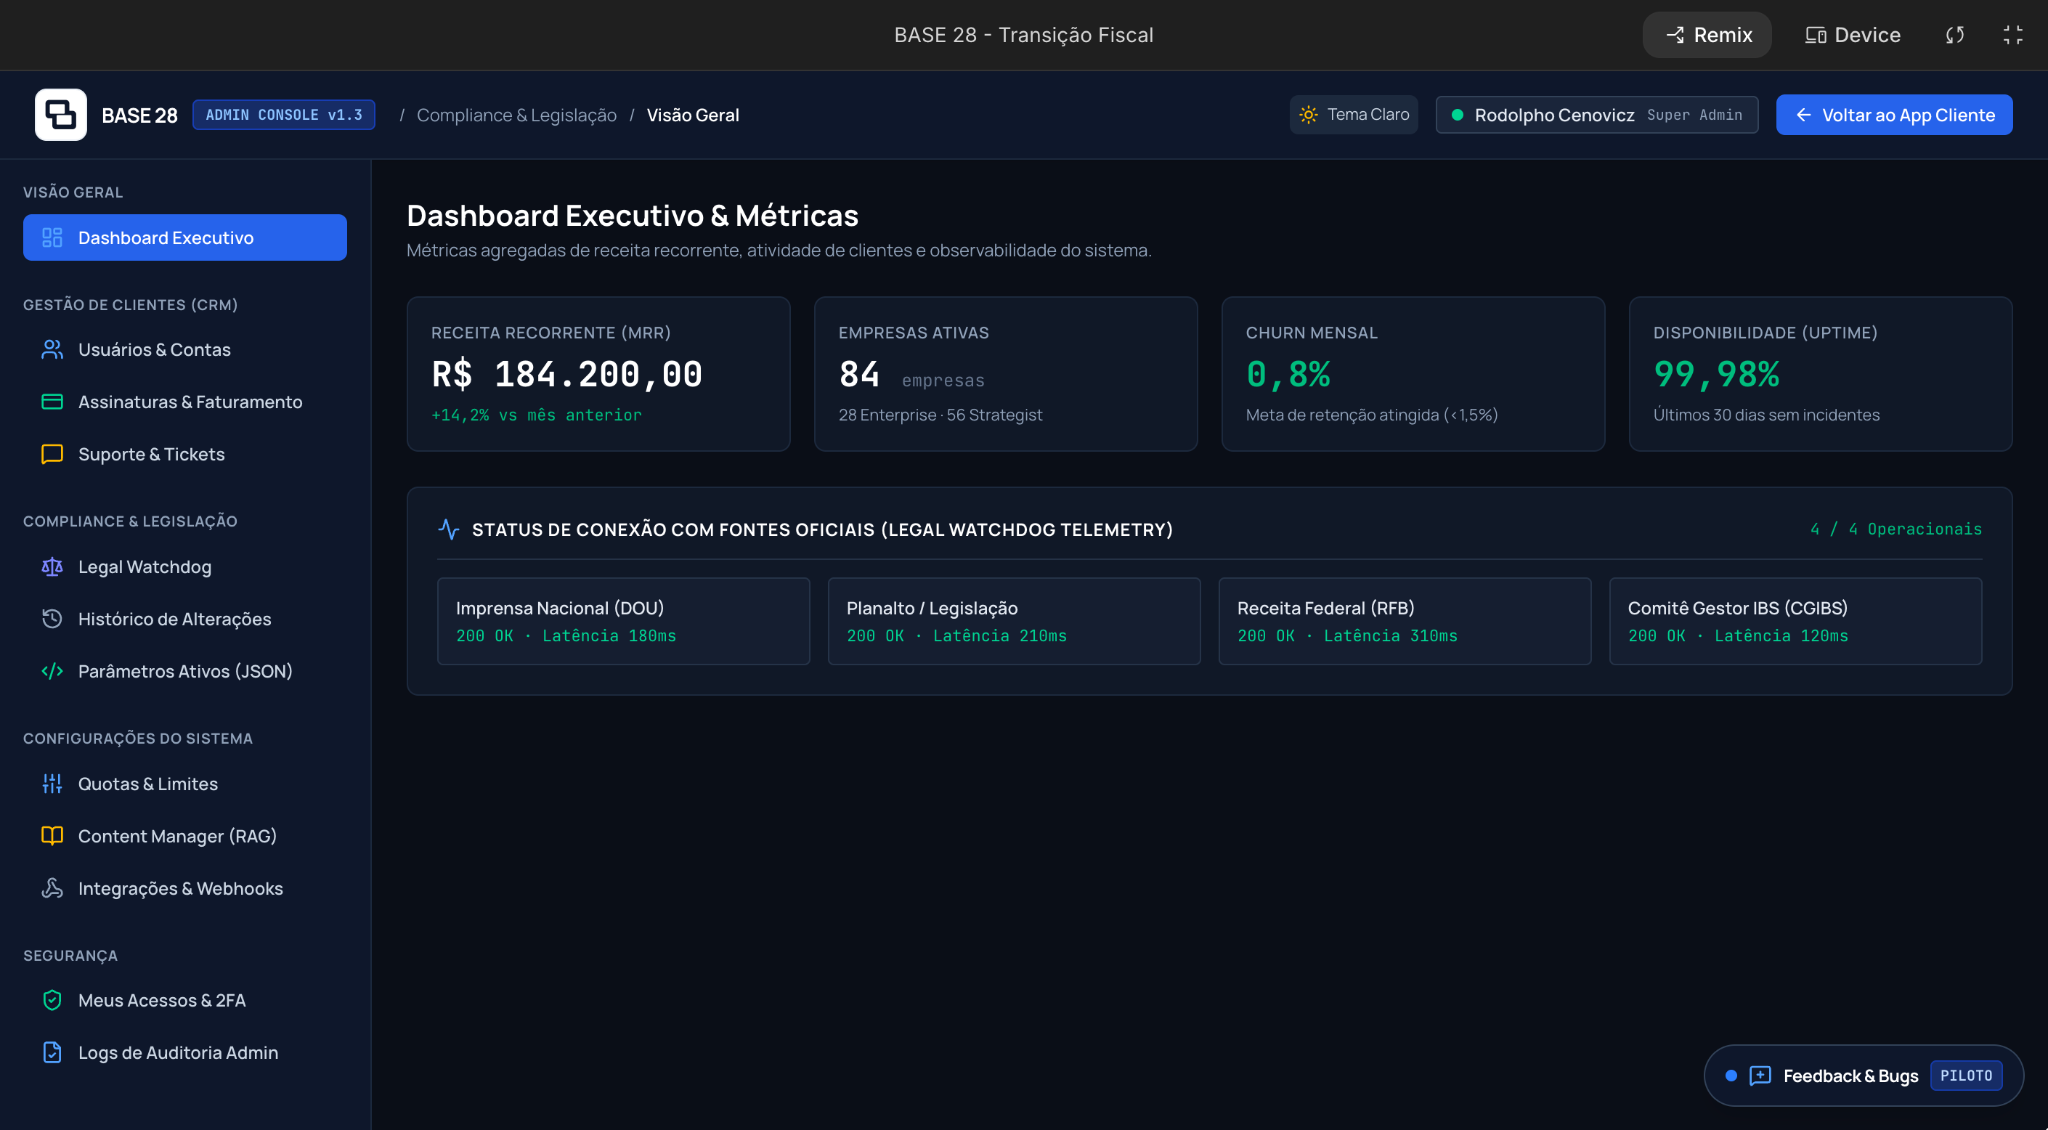
Task: Go to Usuários & Contas
Action: coord(185,350)
